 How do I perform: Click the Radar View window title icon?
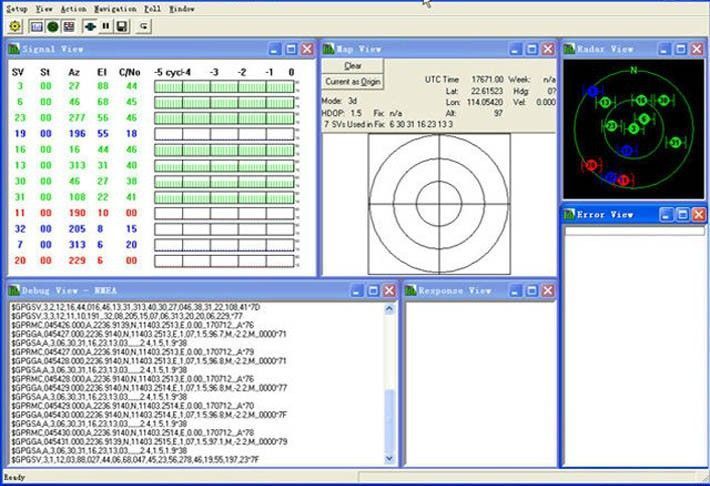569,48
